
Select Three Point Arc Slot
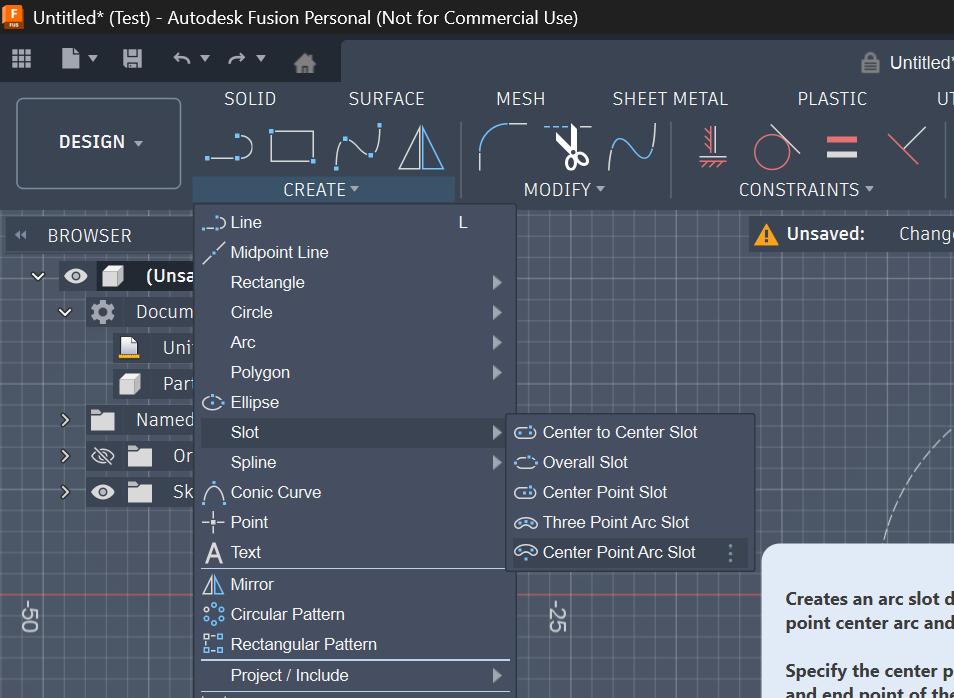(x=630, y=522)
